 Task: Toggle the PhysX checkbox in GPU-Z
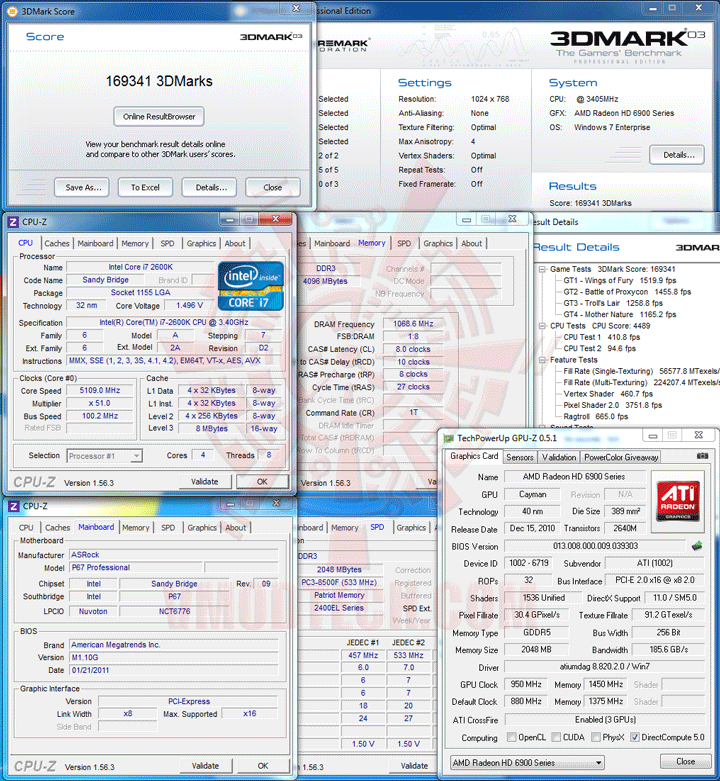coord(596,737)
